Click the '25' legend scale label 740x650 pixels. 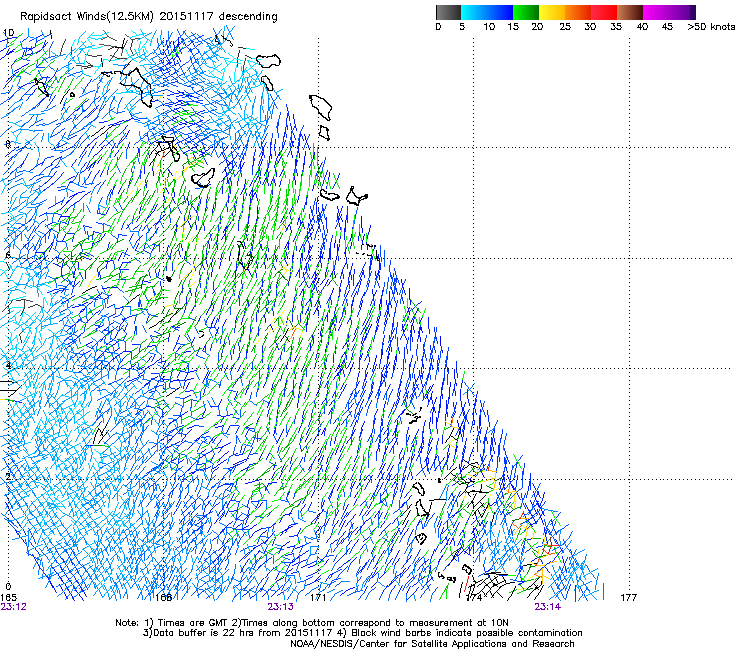[565, 27]
